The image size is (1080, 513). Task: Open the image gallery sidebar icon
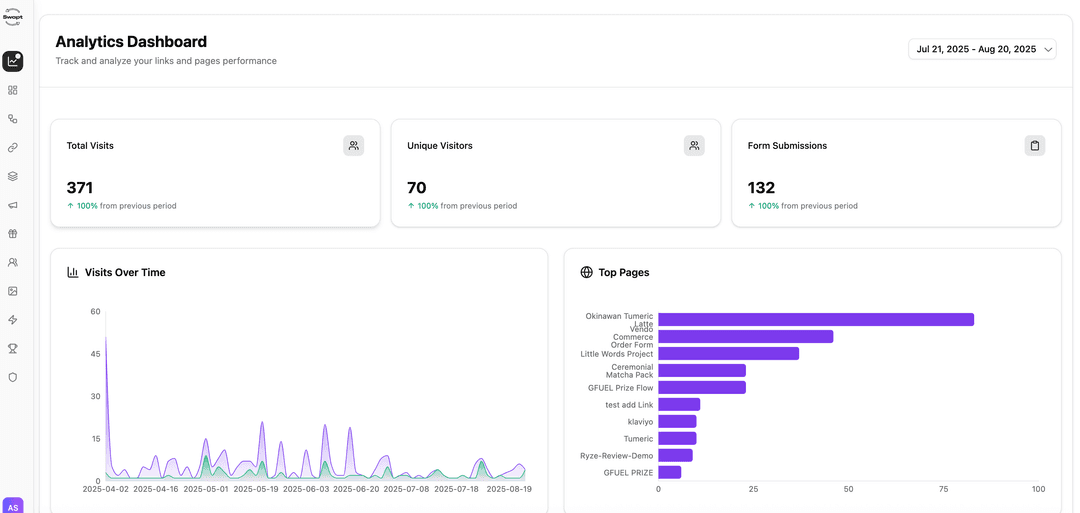[x=13, y=291]
